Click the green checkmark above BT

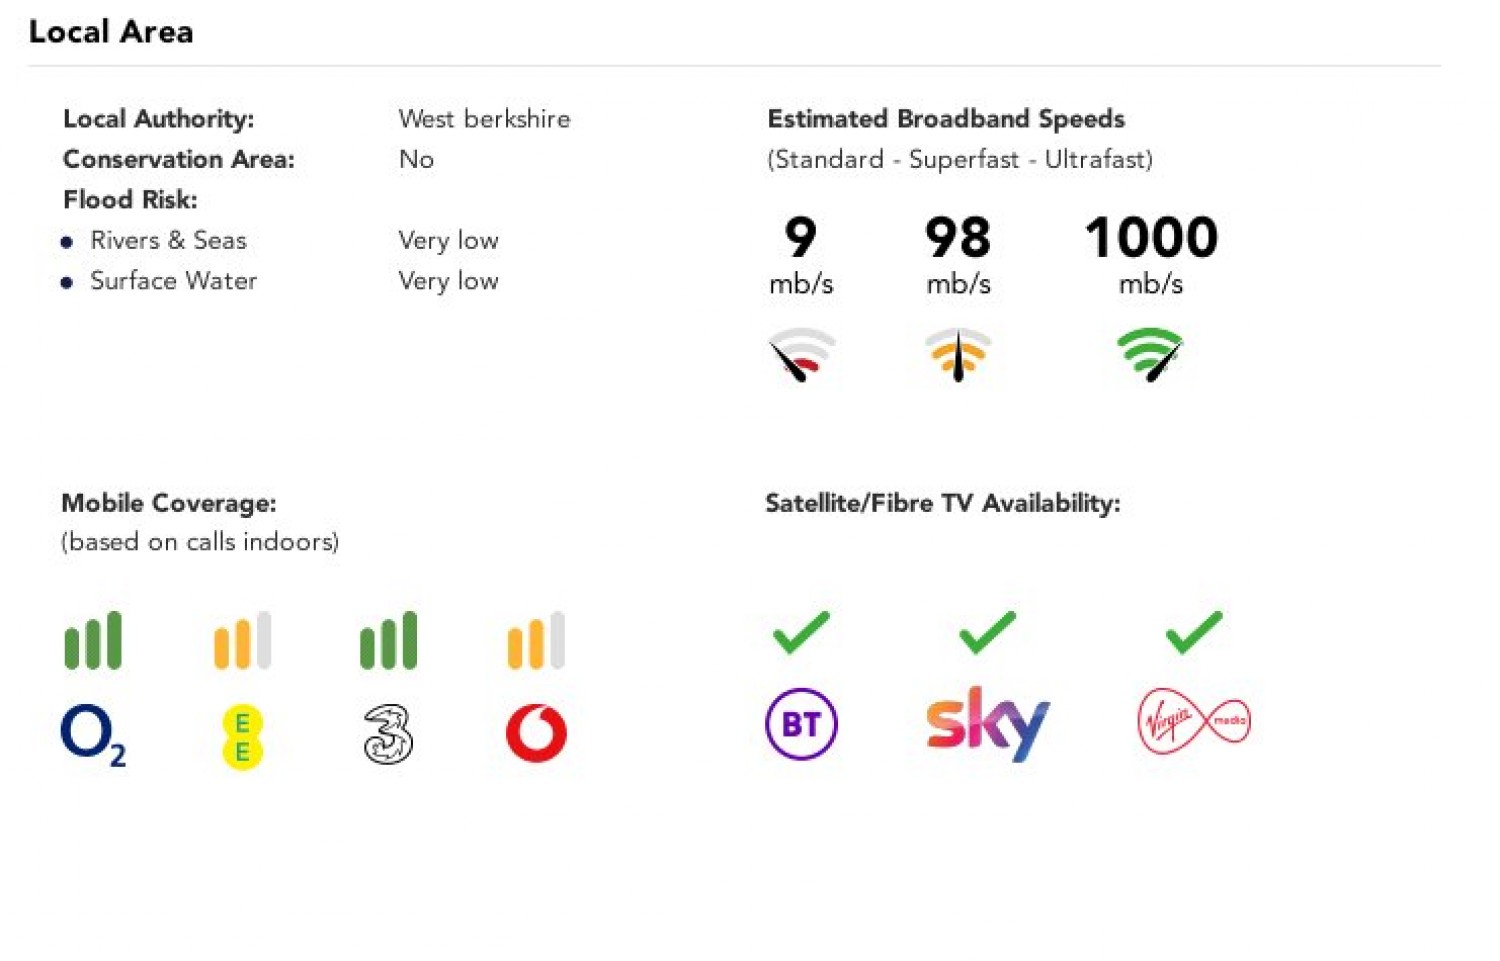pyautogui.click(x=801, y=632)
